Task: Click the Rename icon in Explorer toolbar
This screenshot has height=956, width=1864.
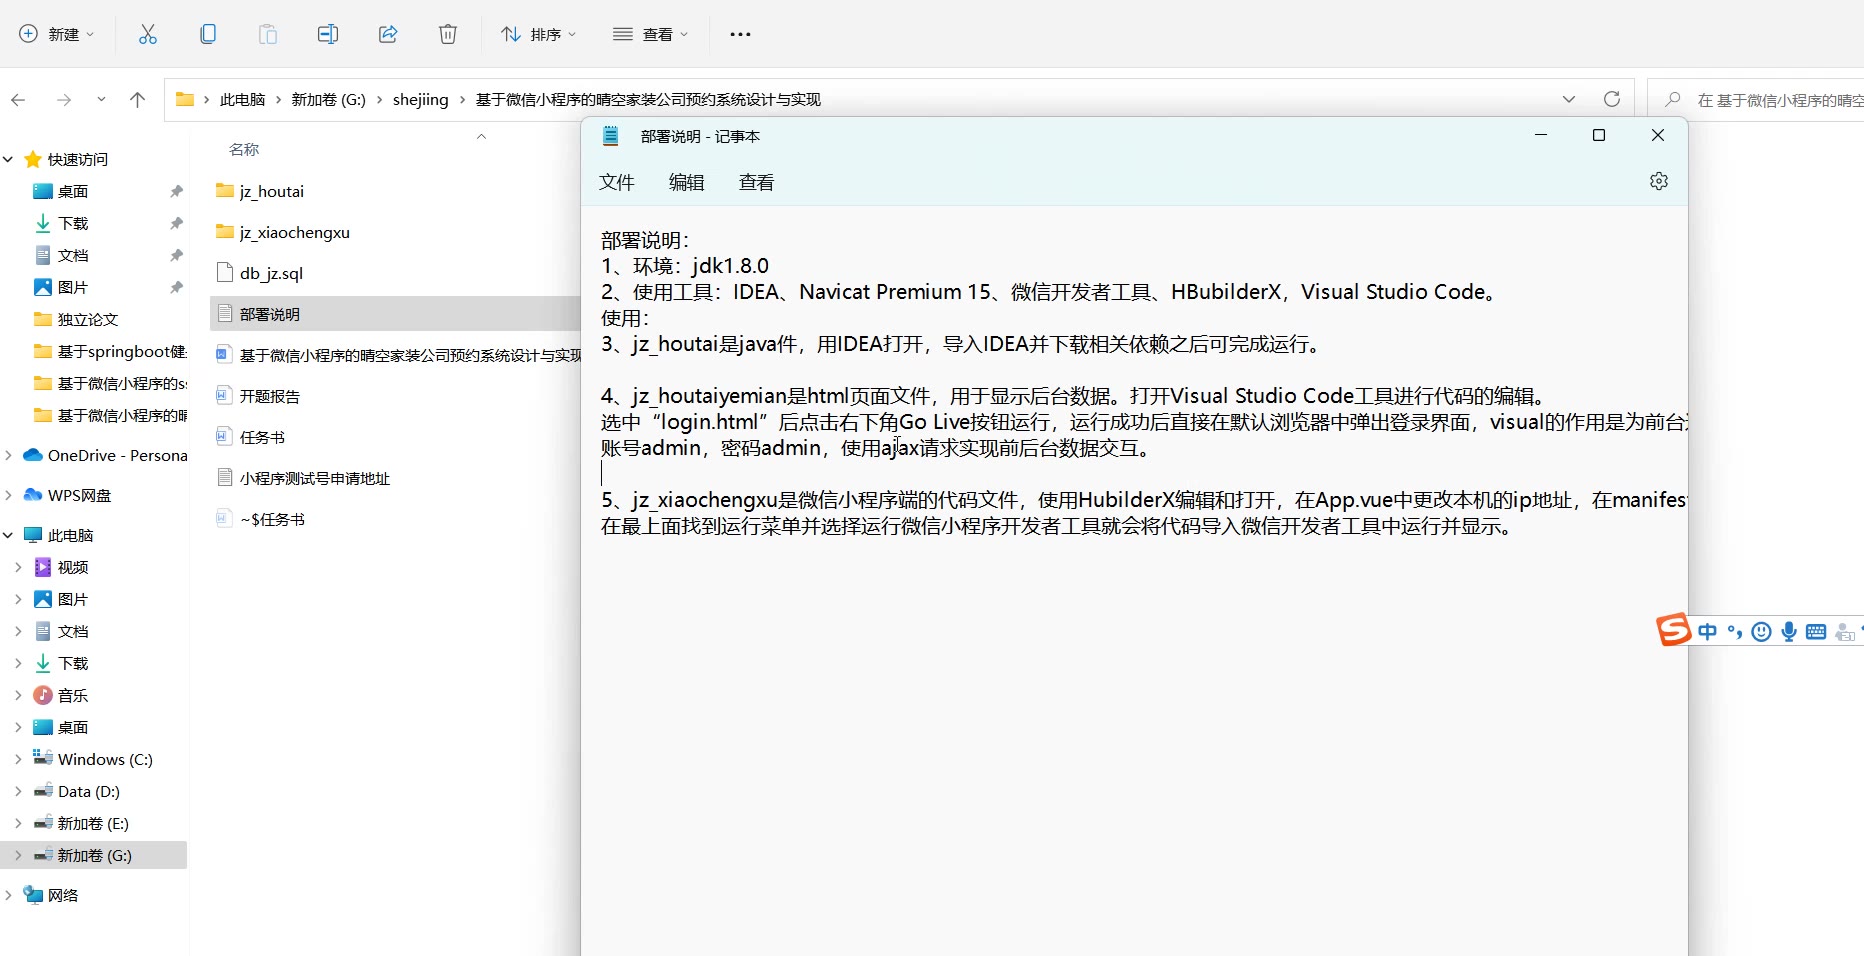Action: (328, 34)
